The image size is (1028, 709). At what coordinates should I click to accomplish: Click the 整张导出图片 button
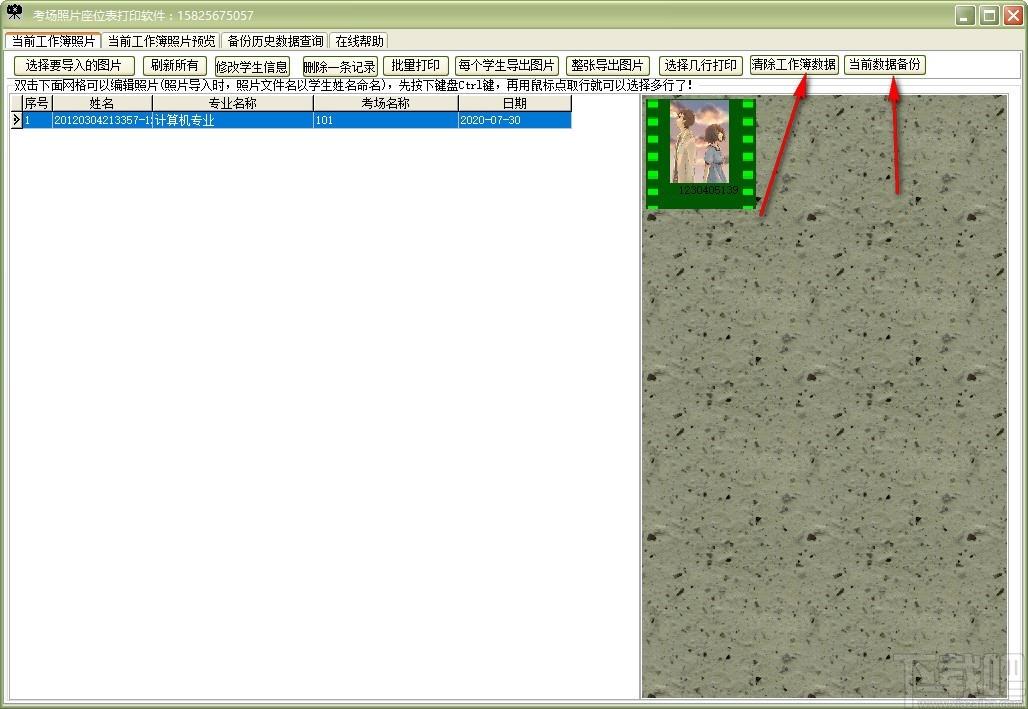pos(608,66)
